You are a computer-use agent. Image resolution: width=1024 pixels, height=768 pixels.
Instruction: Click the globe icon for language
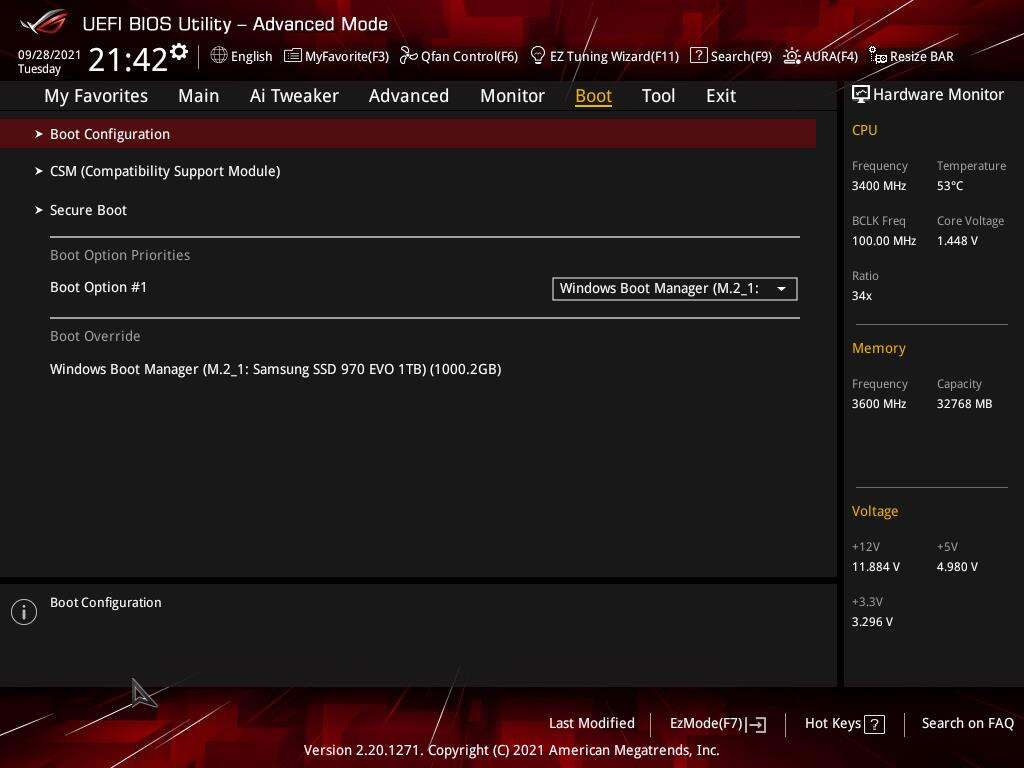point(219,56)
